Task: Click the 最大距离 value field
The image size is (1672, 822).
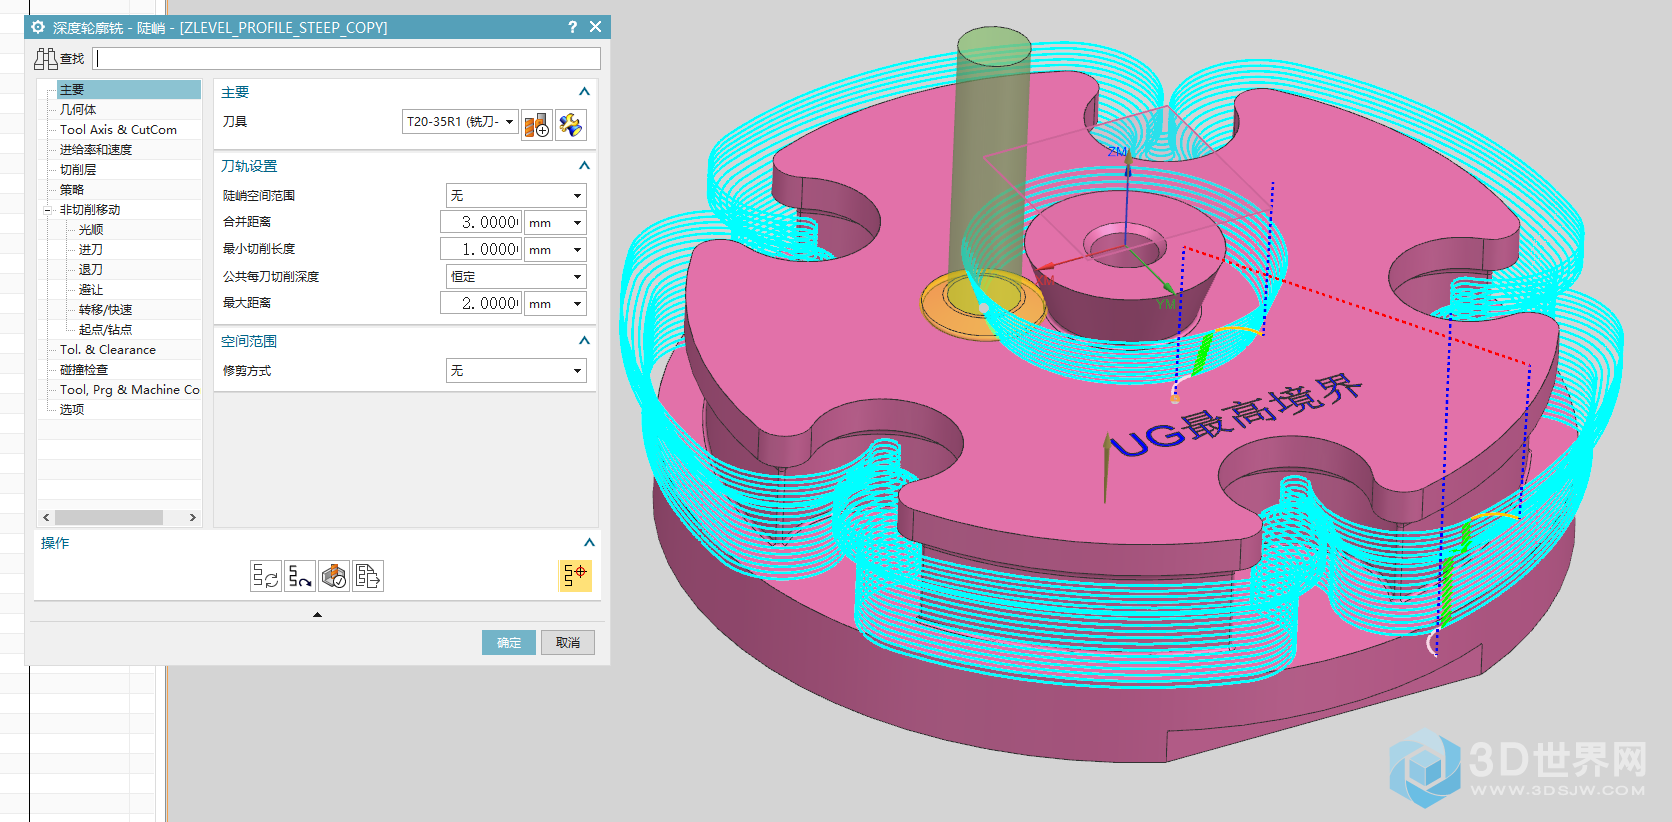Action: pyautogui.click(x=481, y=304)
